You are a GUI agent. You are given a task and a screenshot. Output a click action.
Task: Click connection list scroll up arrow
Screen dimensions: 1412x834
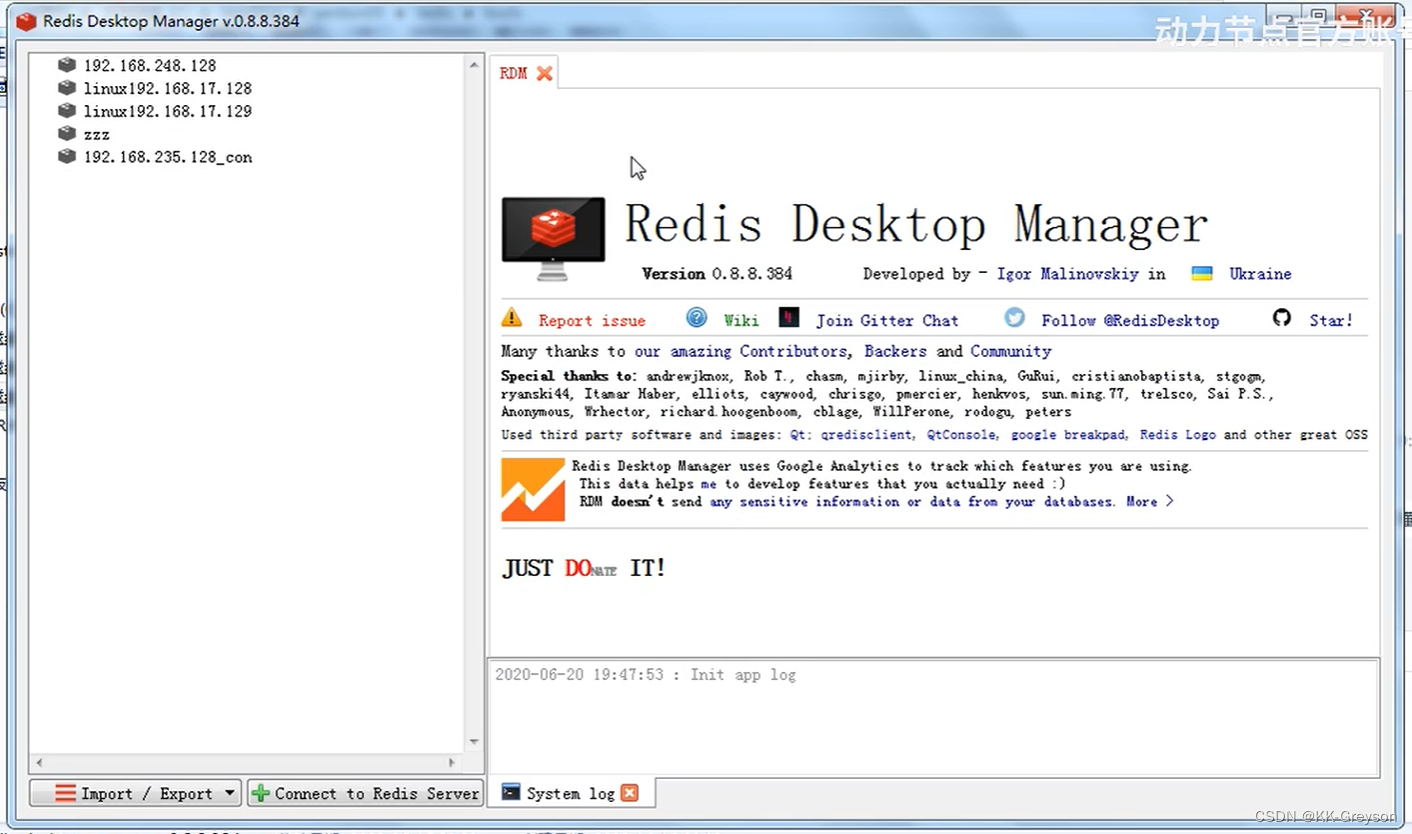(x=474, y=65)
